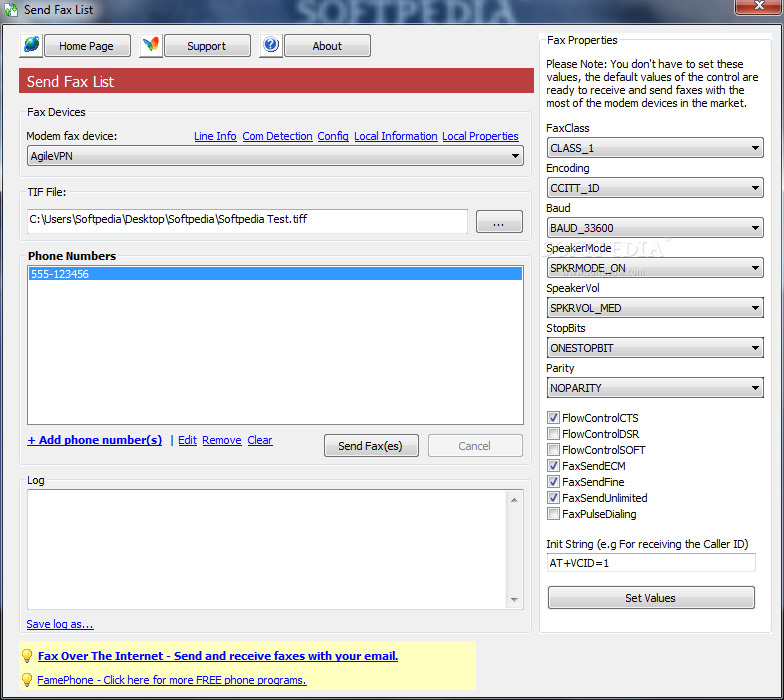784x700 pixels.
Task: Click the Clear phone numbers link
Action: pos(260,440)
